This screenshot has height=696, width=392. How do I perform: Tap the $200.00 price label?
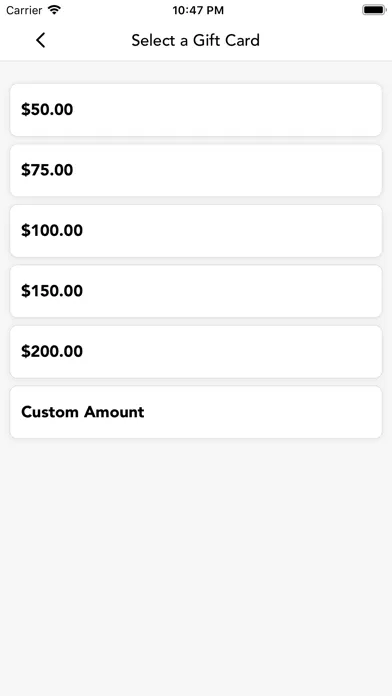pyautogui.click(x=52, y=352)
